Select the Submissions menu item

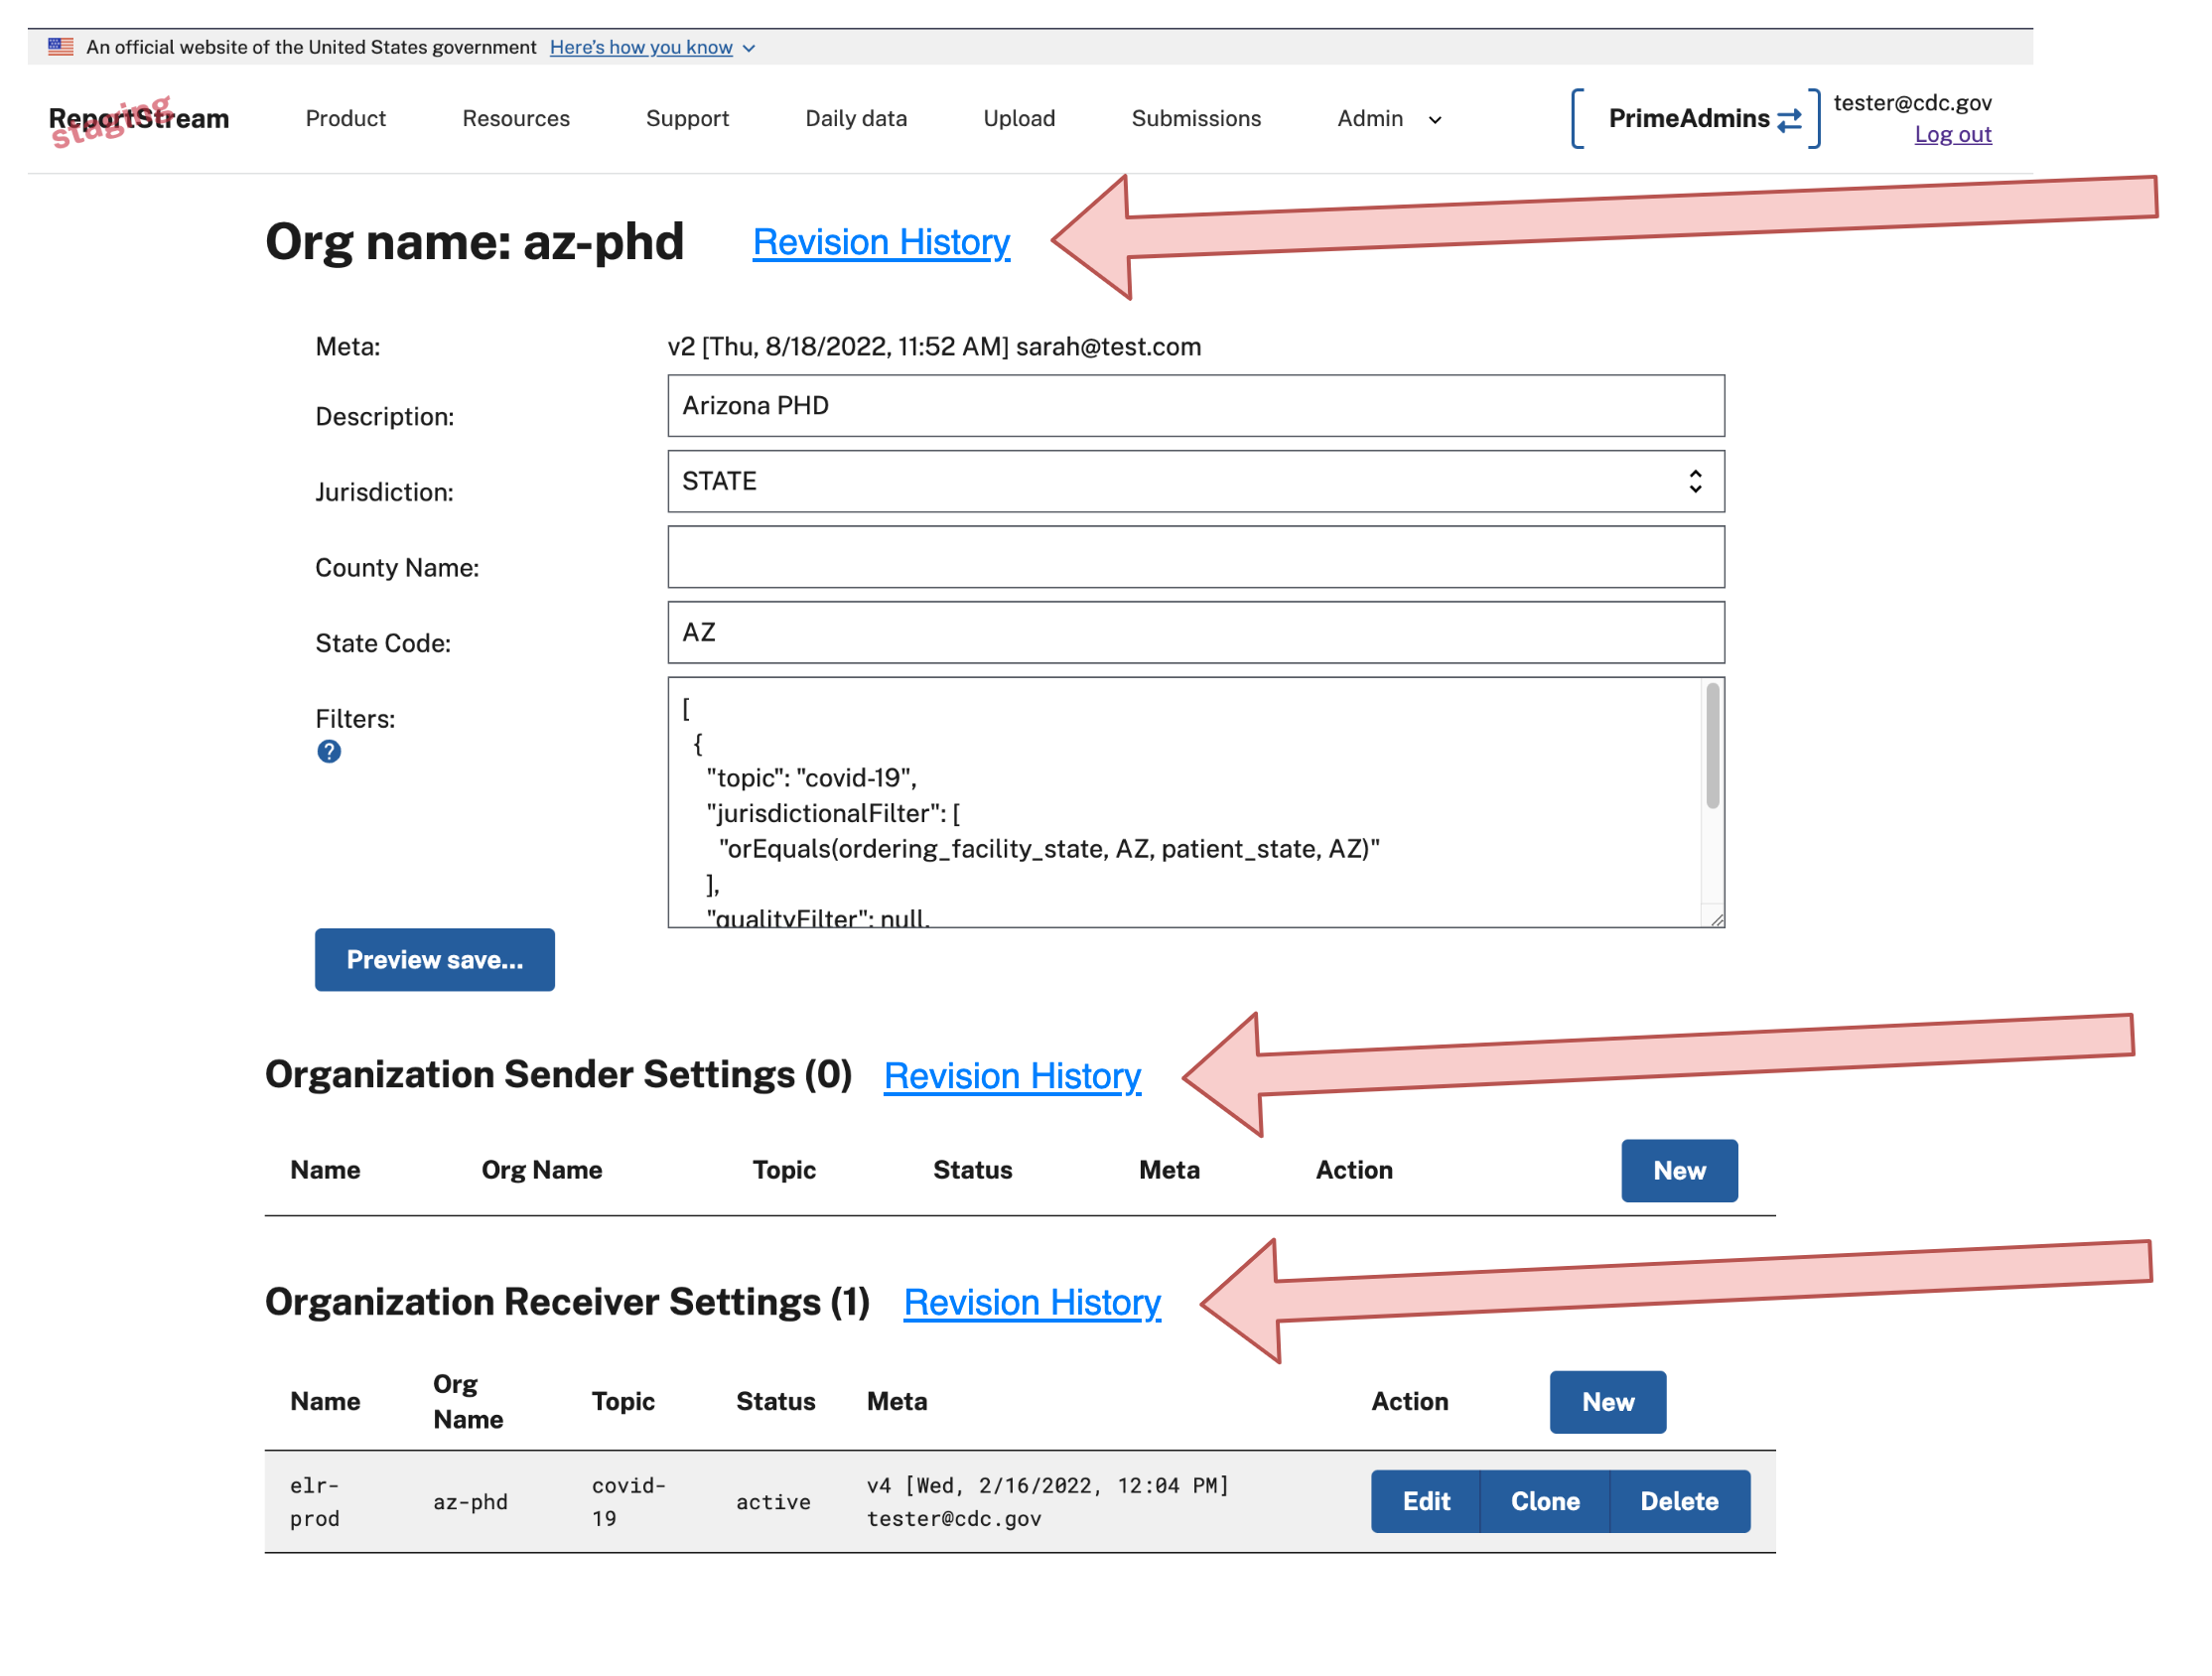coord(1196,118)
